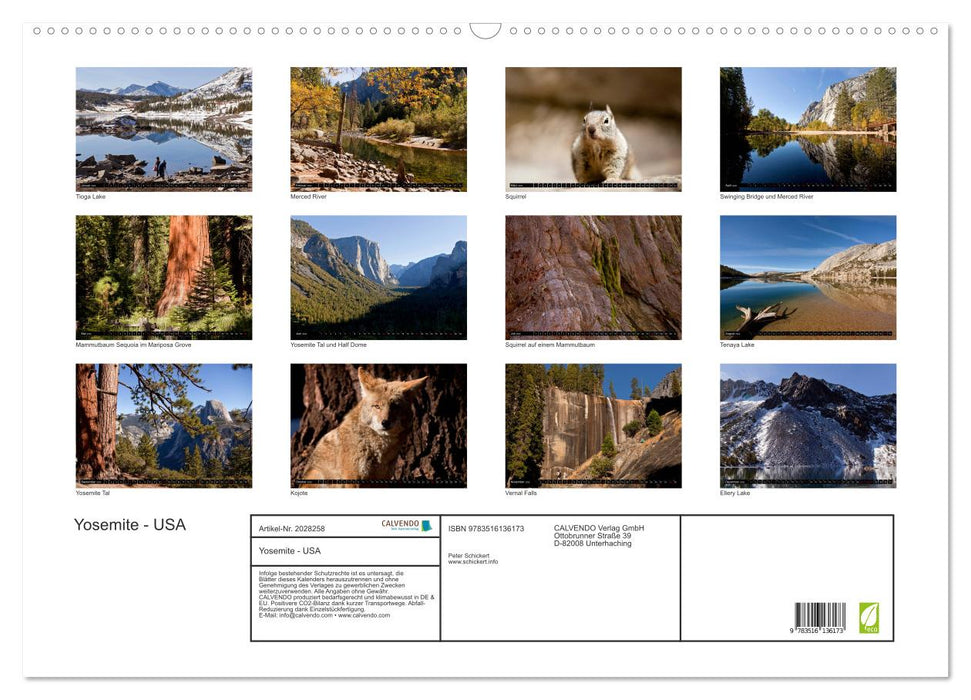This screenshot has height=700, width=971.
Task: Open the Merced River image
Action: [378, 129]
